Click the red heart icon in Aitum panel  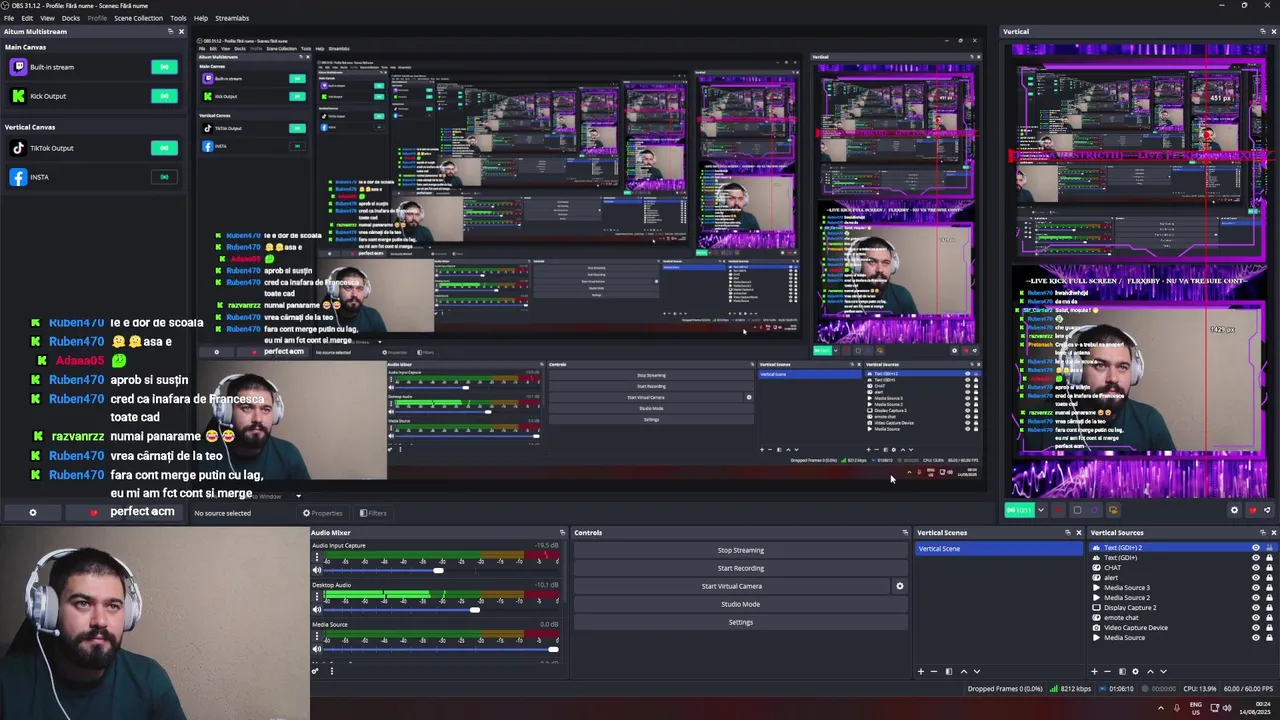(94, 513)
